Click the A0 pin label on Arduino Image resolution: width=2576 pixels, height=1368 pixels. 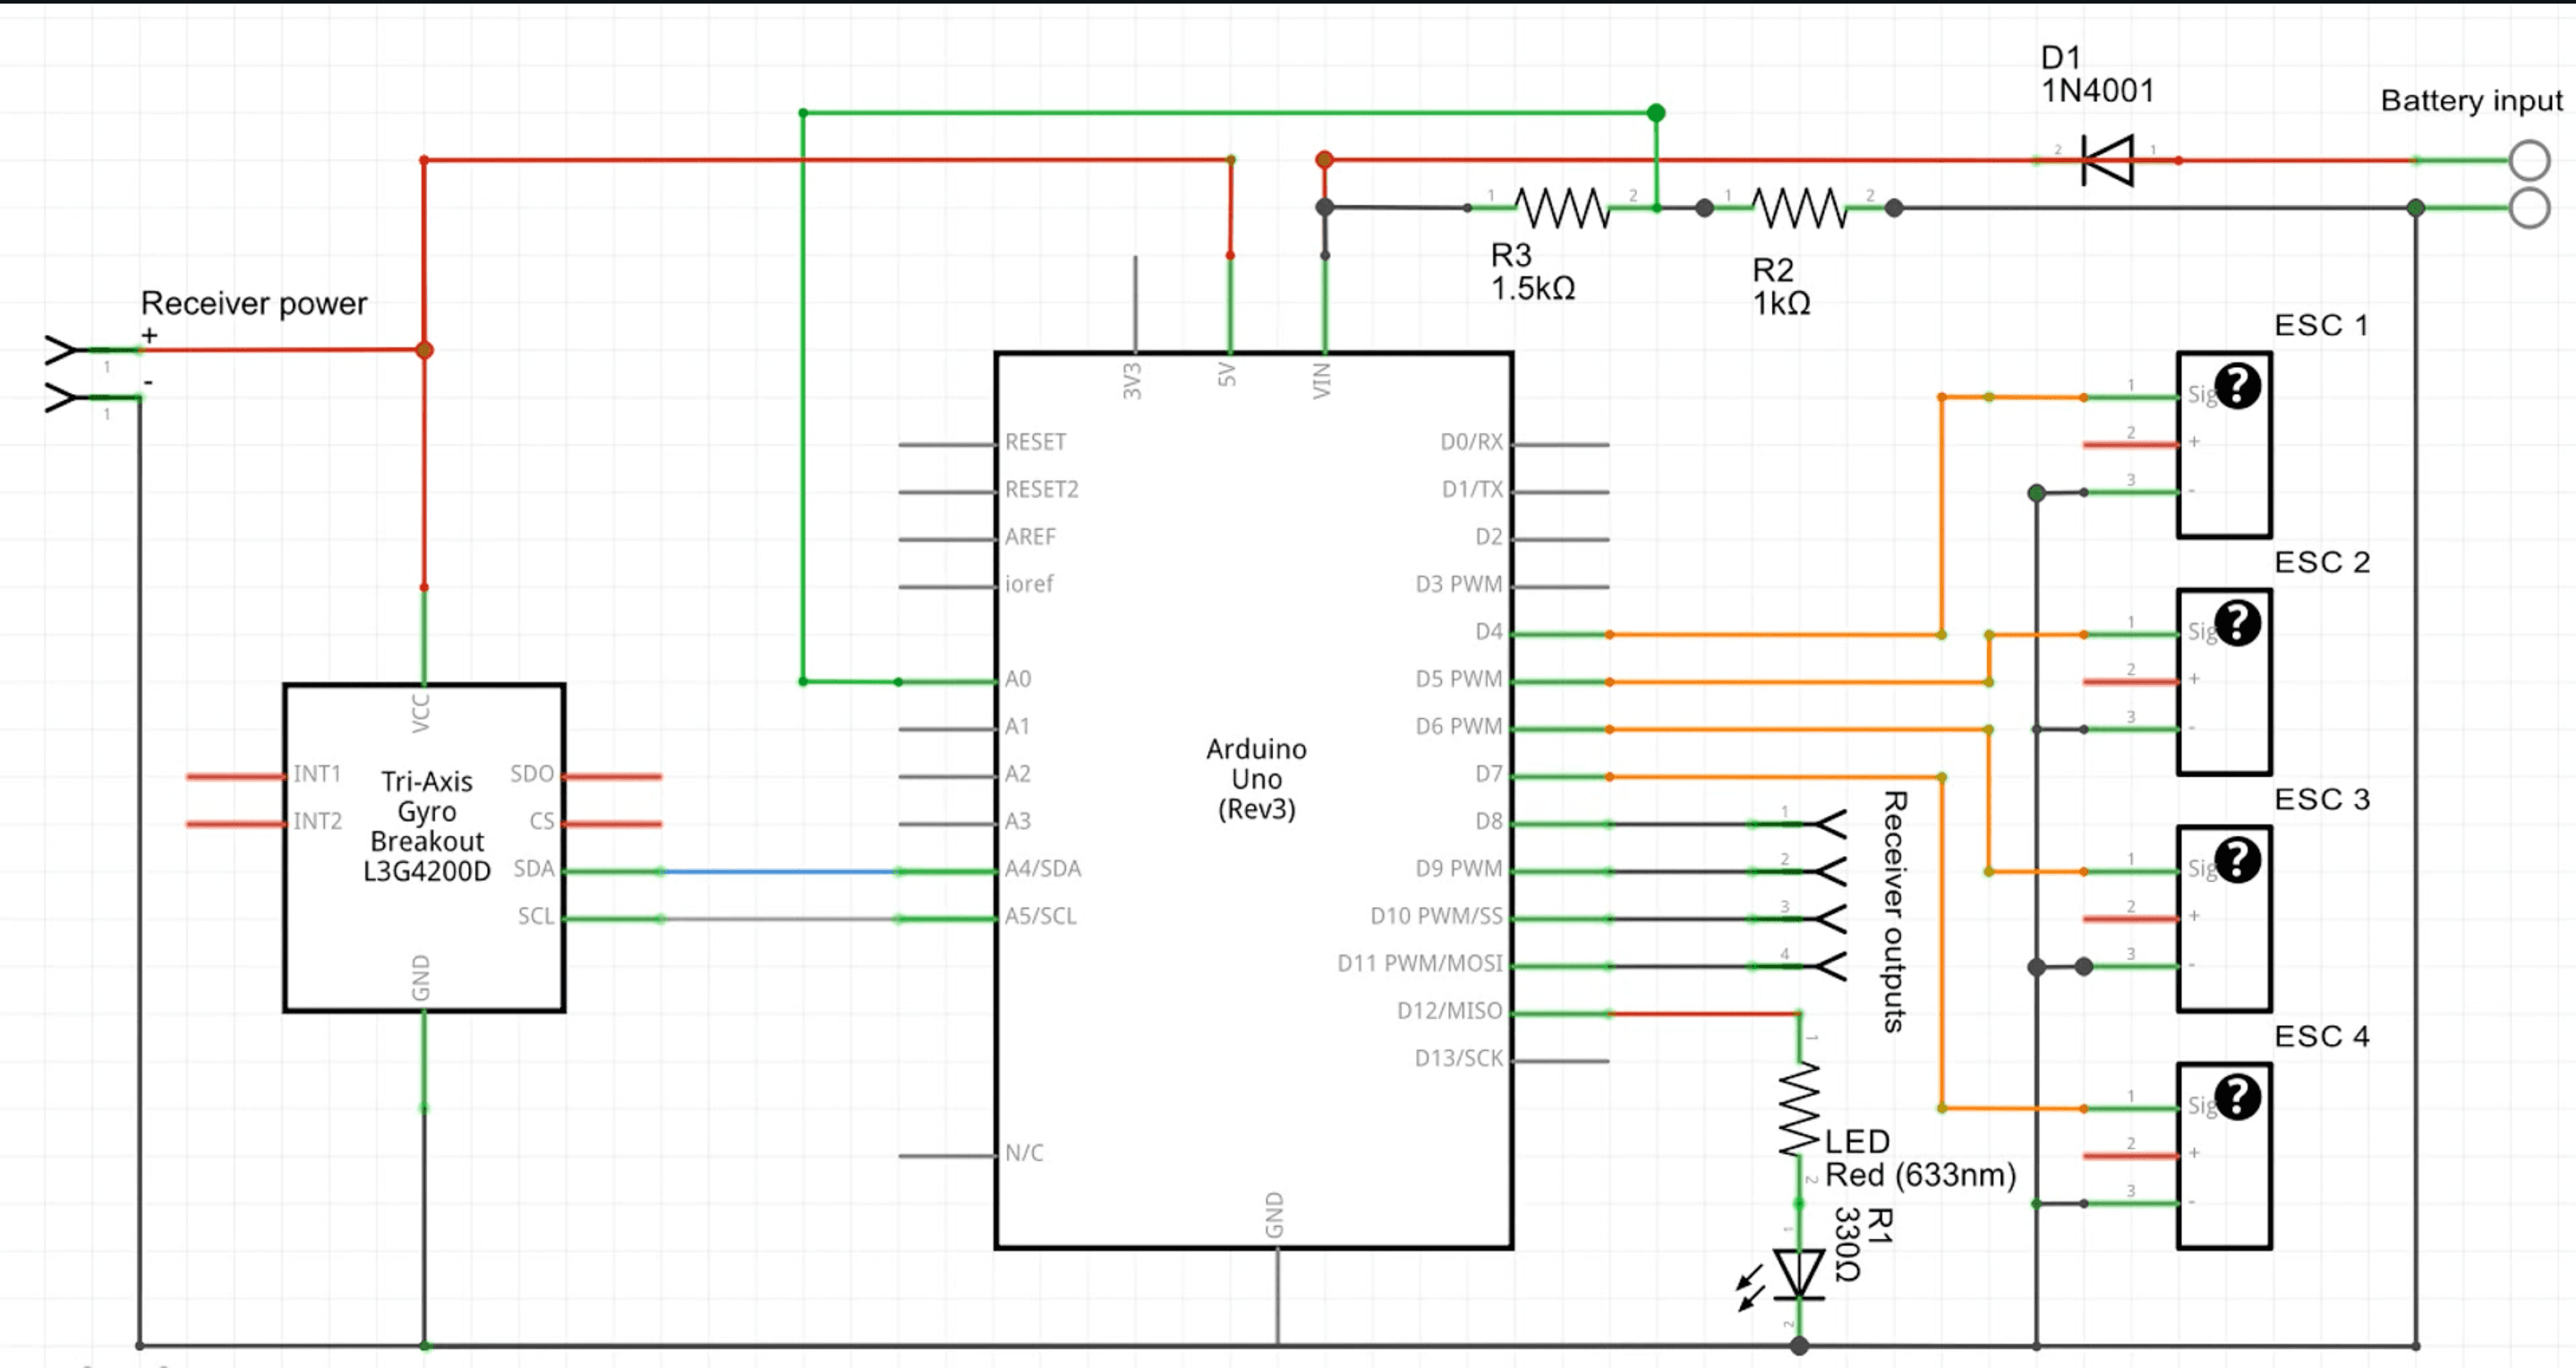pyautogui.click(x=1018, y=680)
